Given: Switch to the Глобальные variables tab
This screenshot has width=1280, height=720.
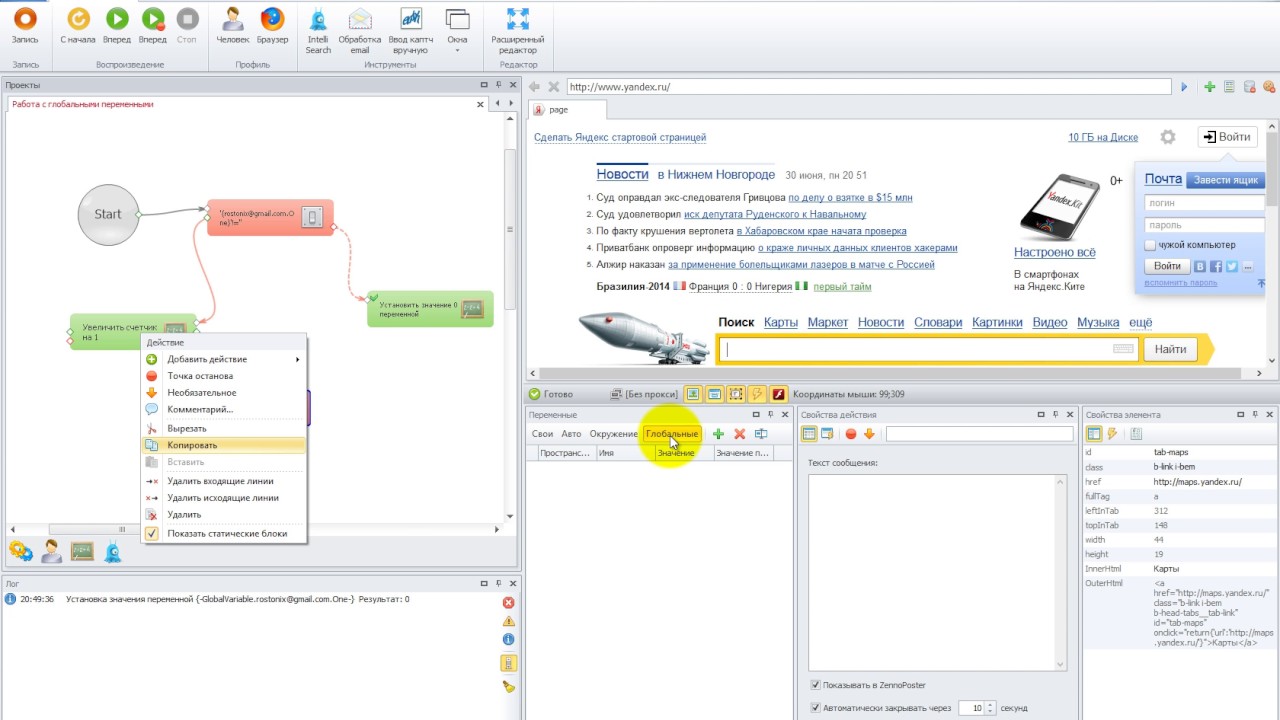Looking at the screenshot, I should pos(672,434).
